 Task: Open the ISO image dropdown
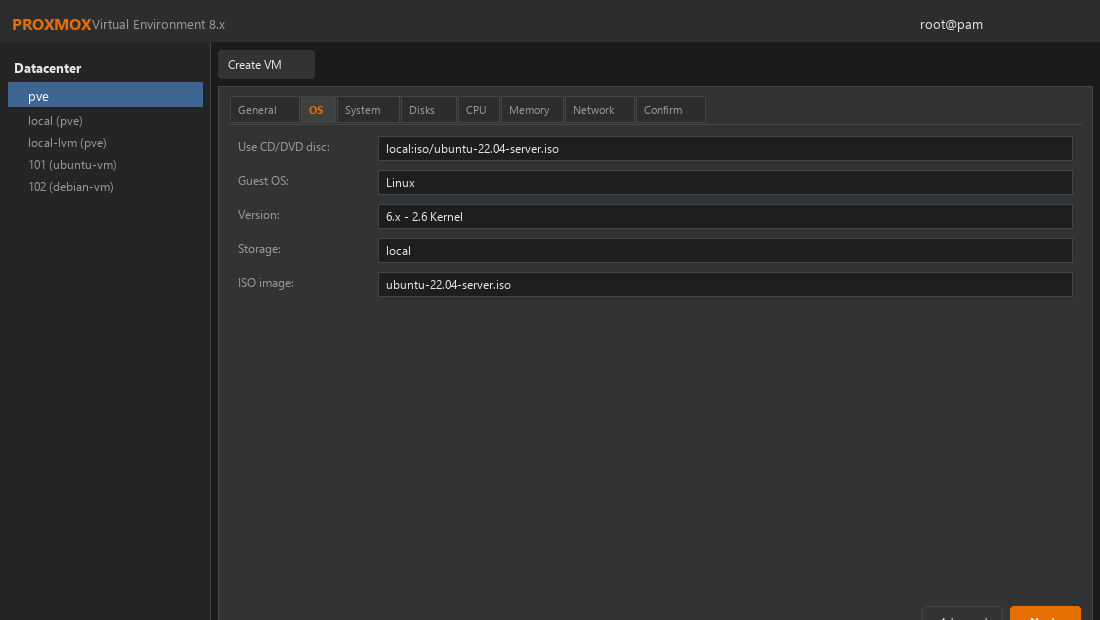725,285
